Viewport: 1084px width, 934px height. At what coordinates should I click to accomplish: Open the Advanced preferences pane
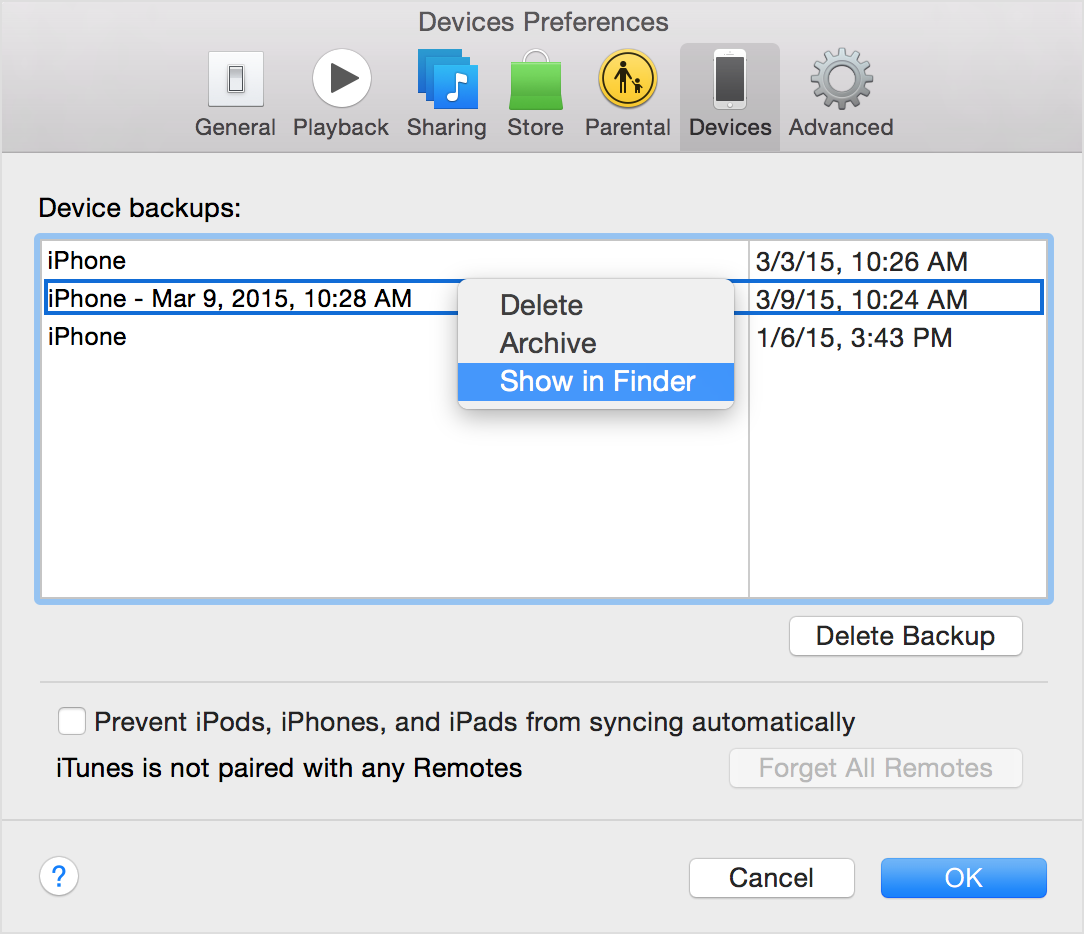pyautogui.click(x=841, y=95)
